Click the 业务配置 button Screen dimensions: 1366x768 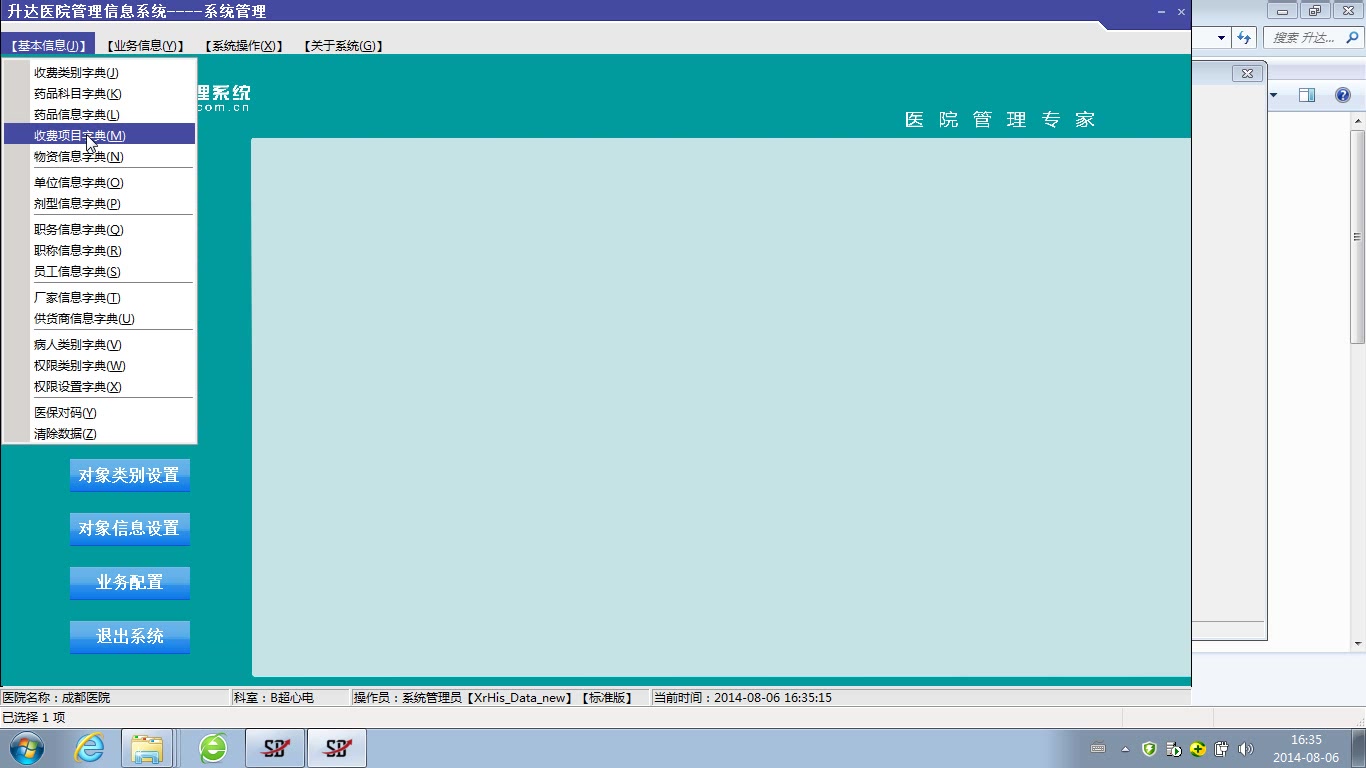(129, 582)
